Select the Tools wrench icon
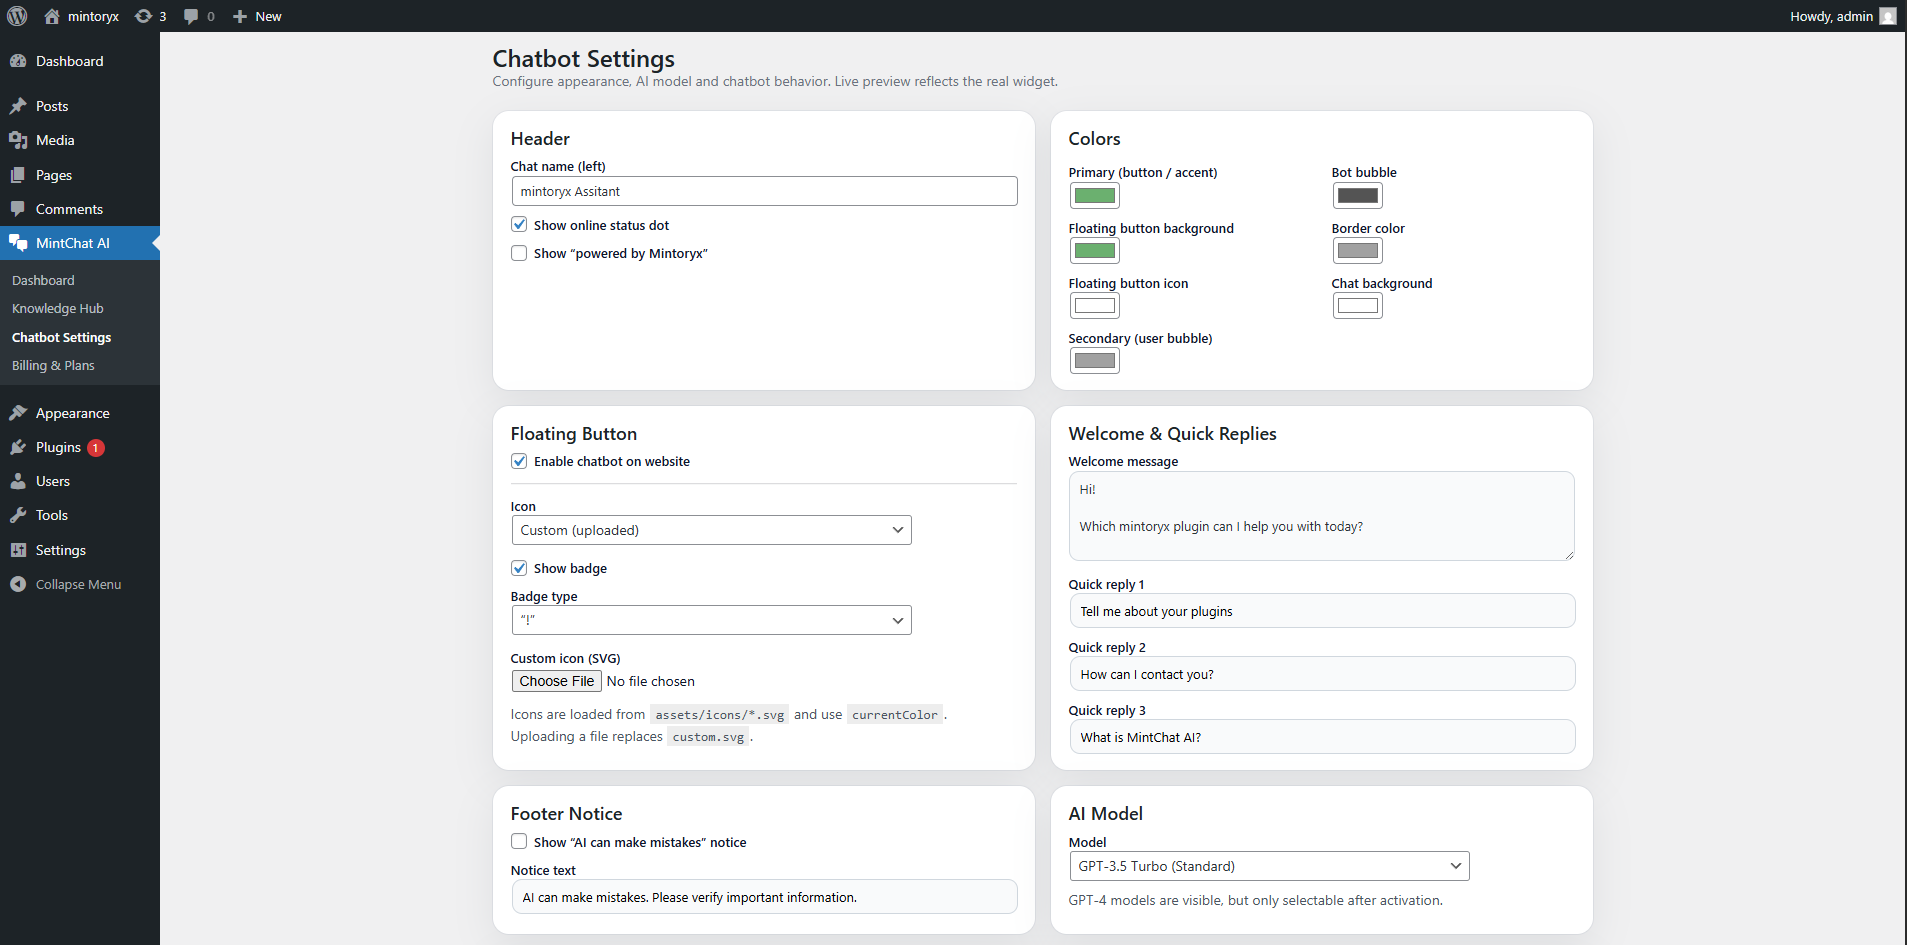The height and width of the screenshot is (945, 1907). click(18, 515)
